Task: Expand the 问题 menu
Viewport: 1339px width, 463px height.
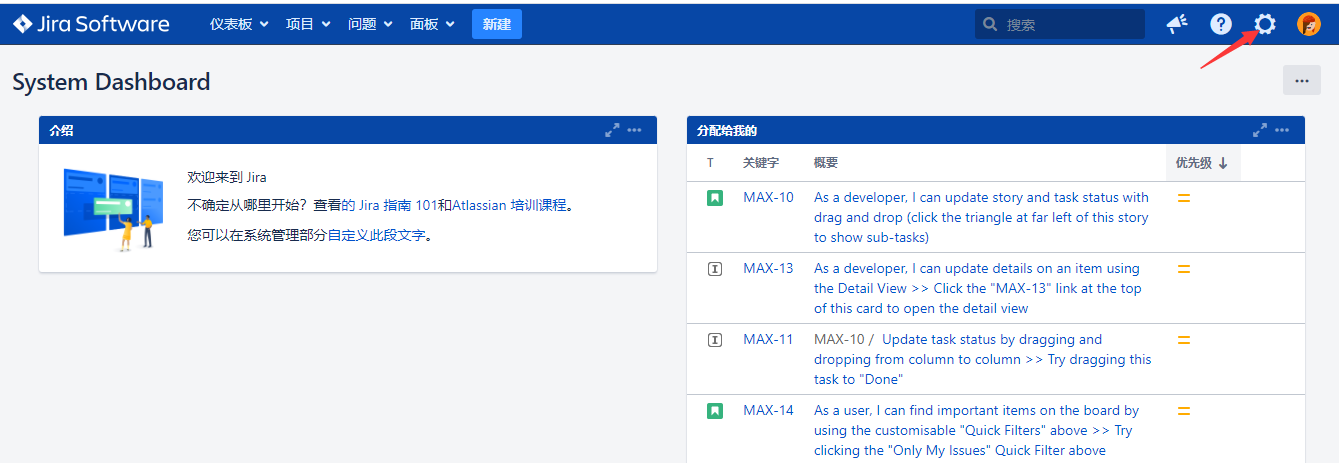Action: point(370,24)
